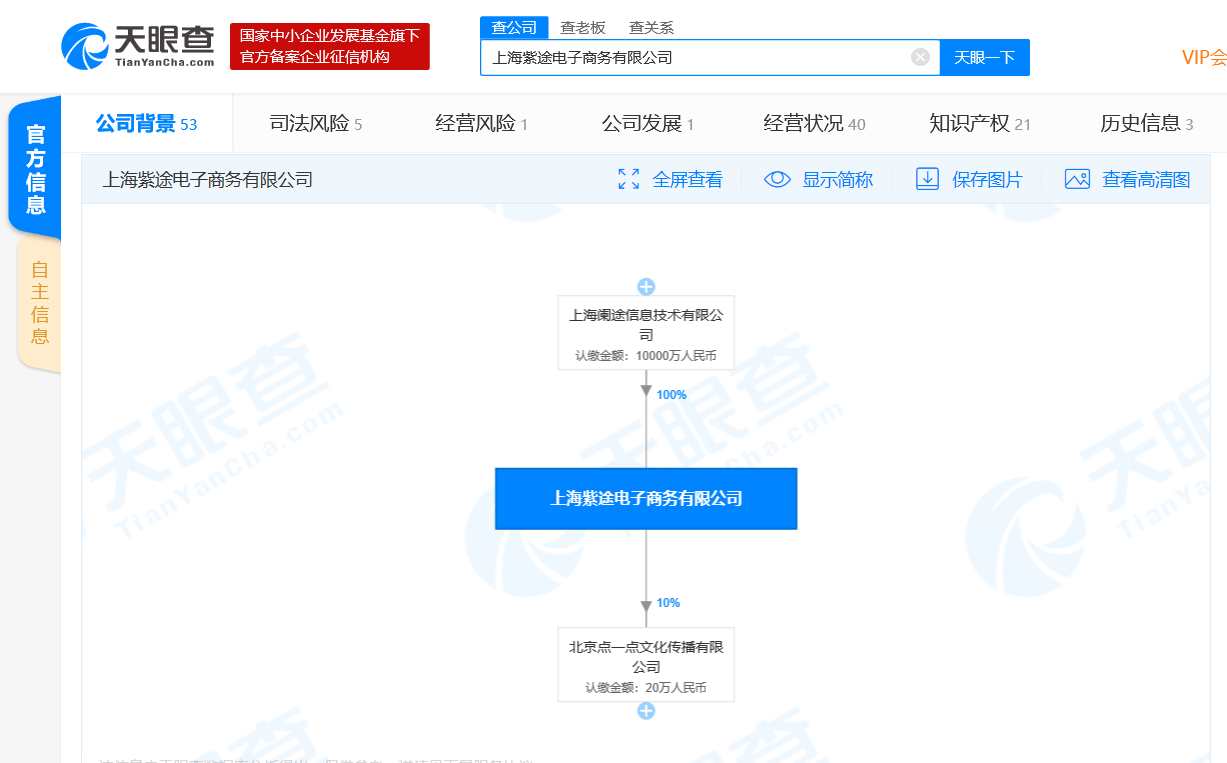Image resolution: width=1227 pixels, height=763 pixels.
Task: Clear the search box with X icon
Action: (920, 57)
